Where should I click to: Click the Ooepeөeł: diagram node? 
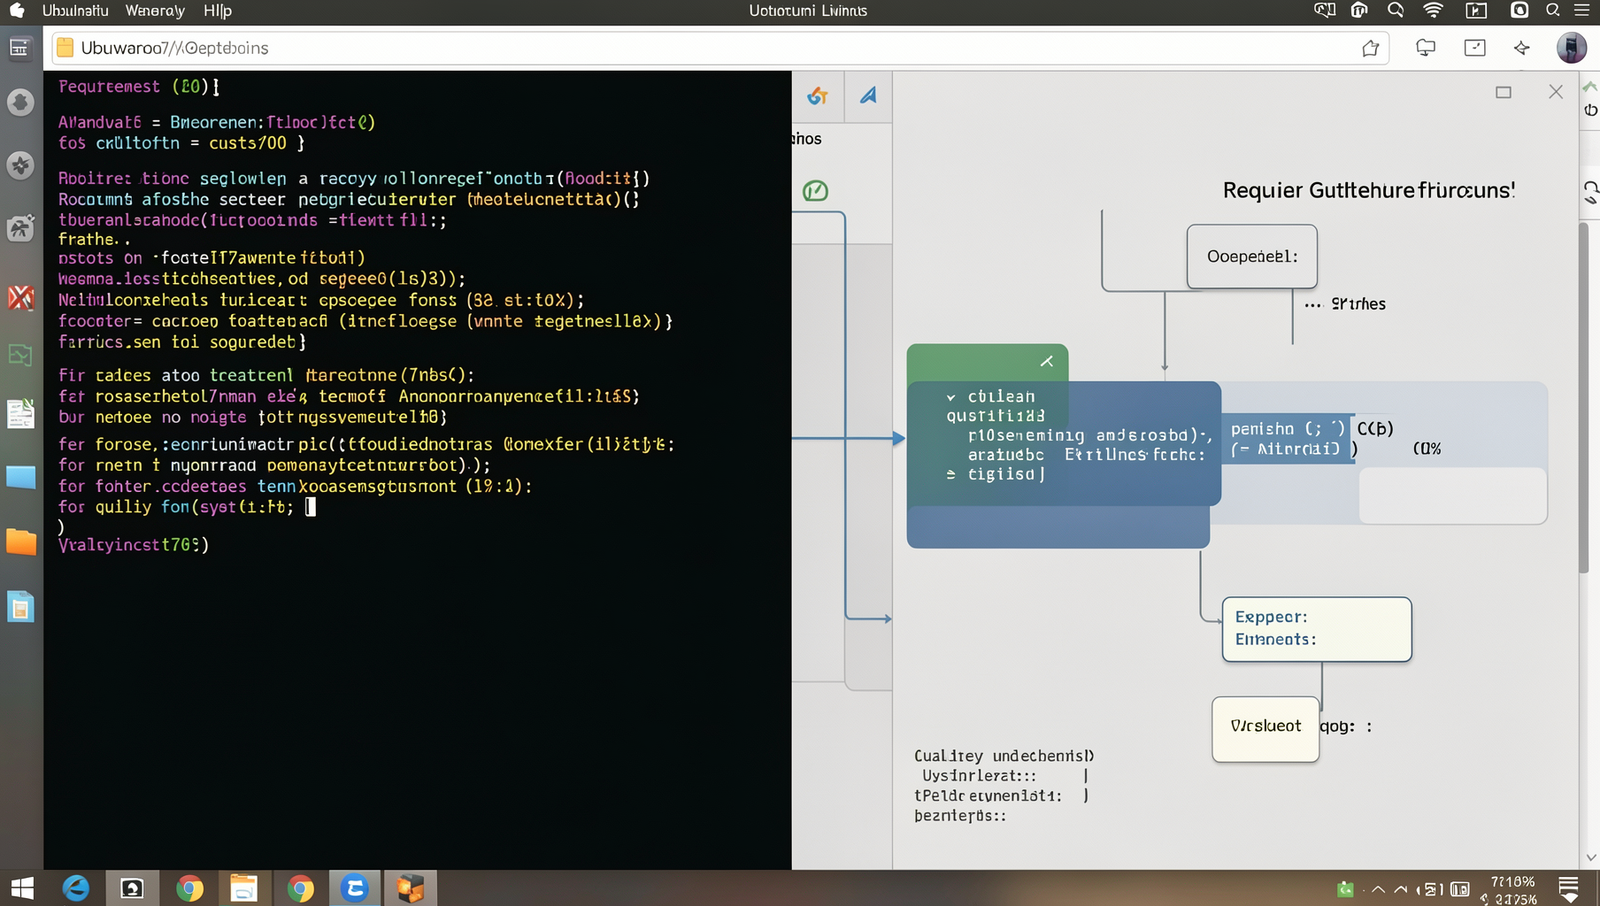click(x=1252, y=256)
